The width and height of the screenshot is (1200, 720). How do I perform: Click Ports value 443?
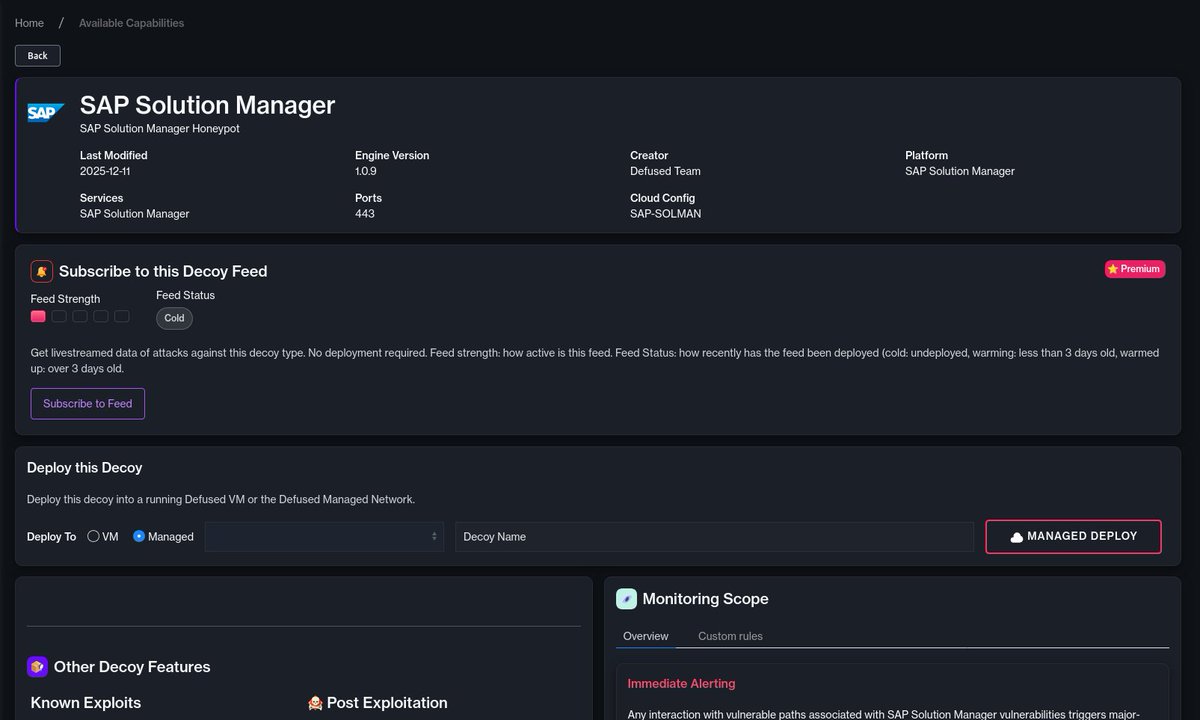pyautogui.click(x=365, y=214)
